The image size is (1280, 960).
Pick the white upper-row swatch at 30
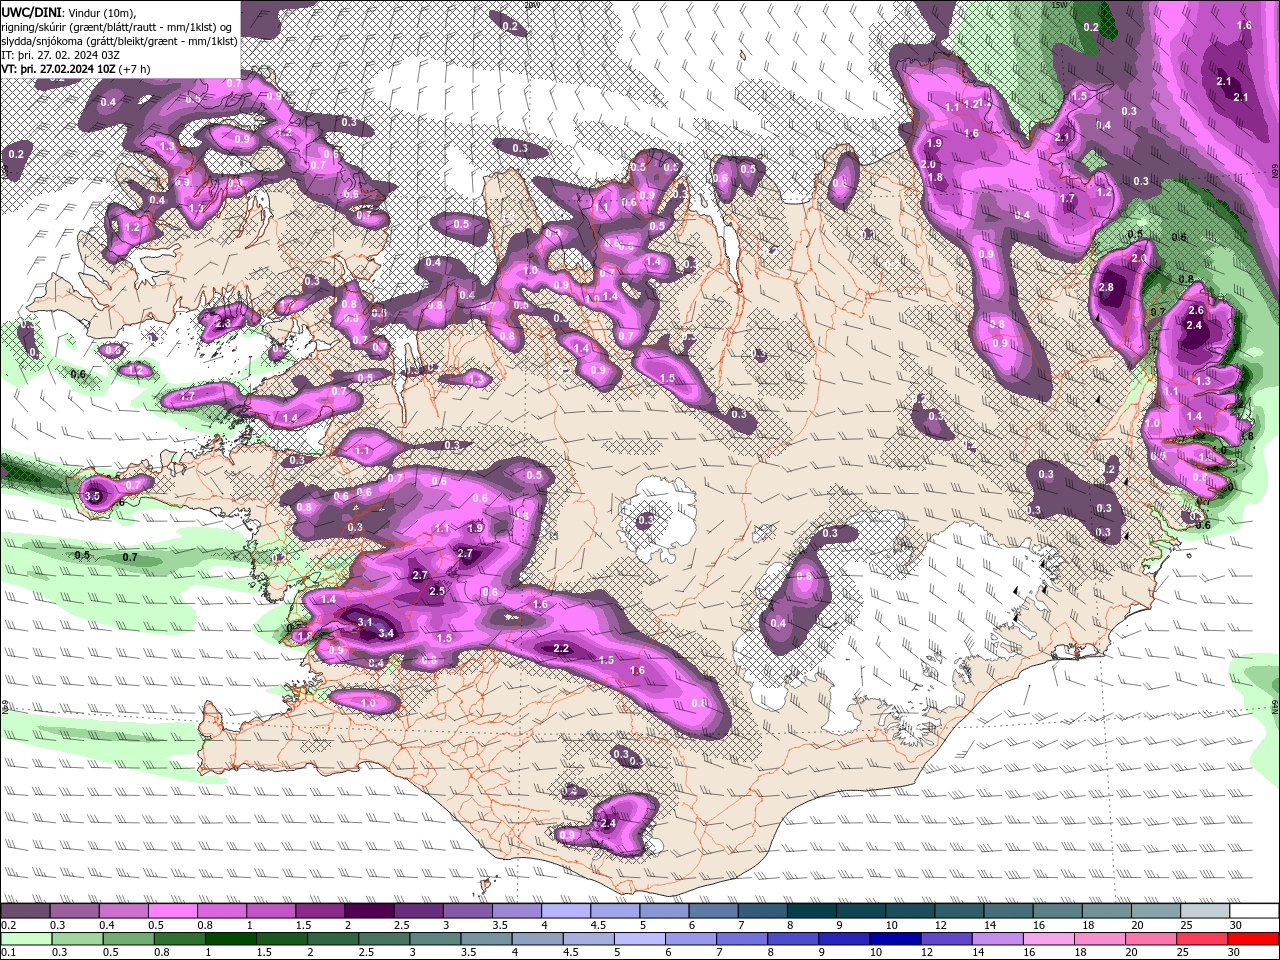point(1254,911)
